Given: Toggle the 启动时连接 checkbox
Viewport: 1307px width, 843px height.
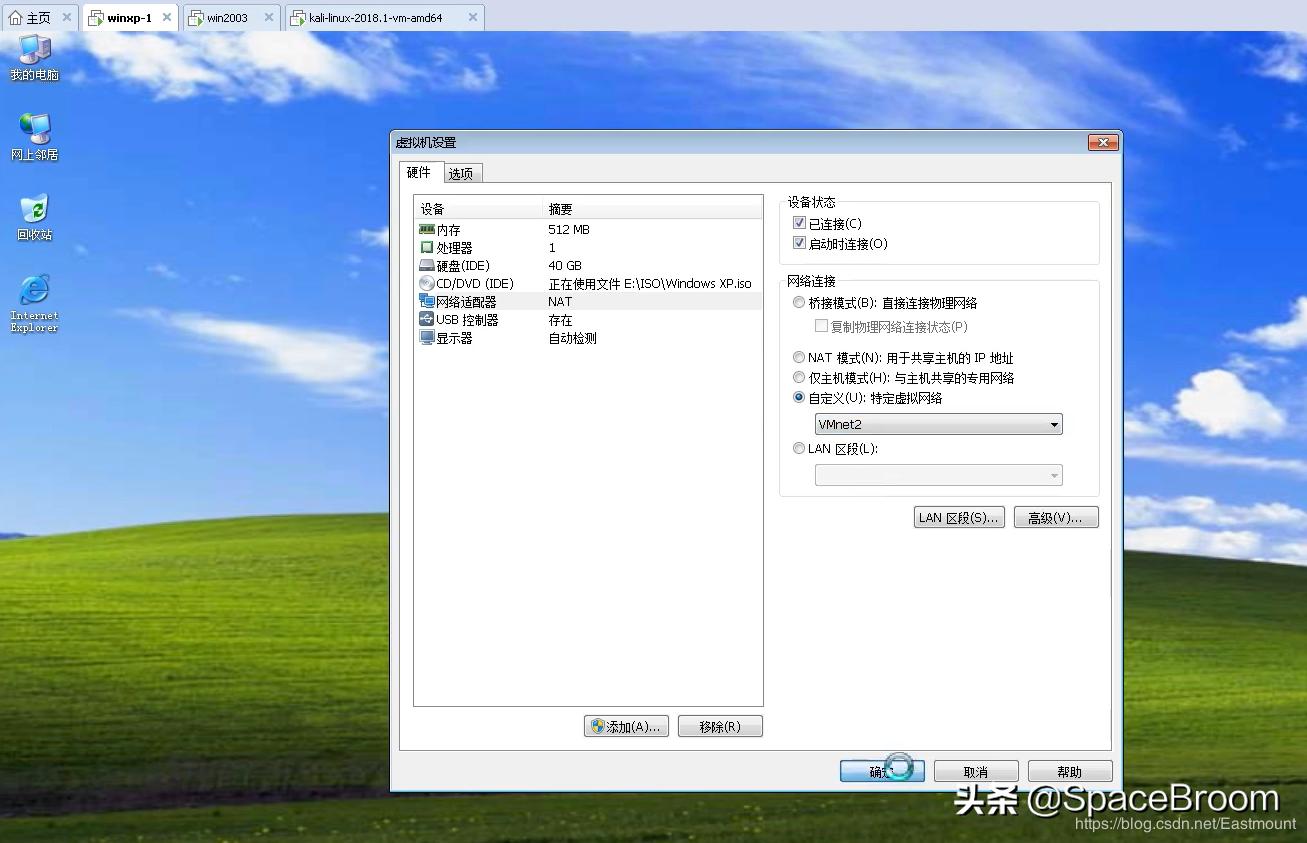Looking at the screenshot, I should click(x=799, y=242).
